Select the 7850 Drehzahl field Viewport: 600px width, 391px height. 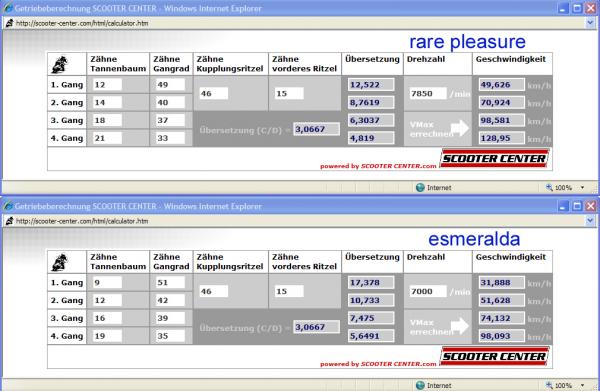(x=428, y=93)
